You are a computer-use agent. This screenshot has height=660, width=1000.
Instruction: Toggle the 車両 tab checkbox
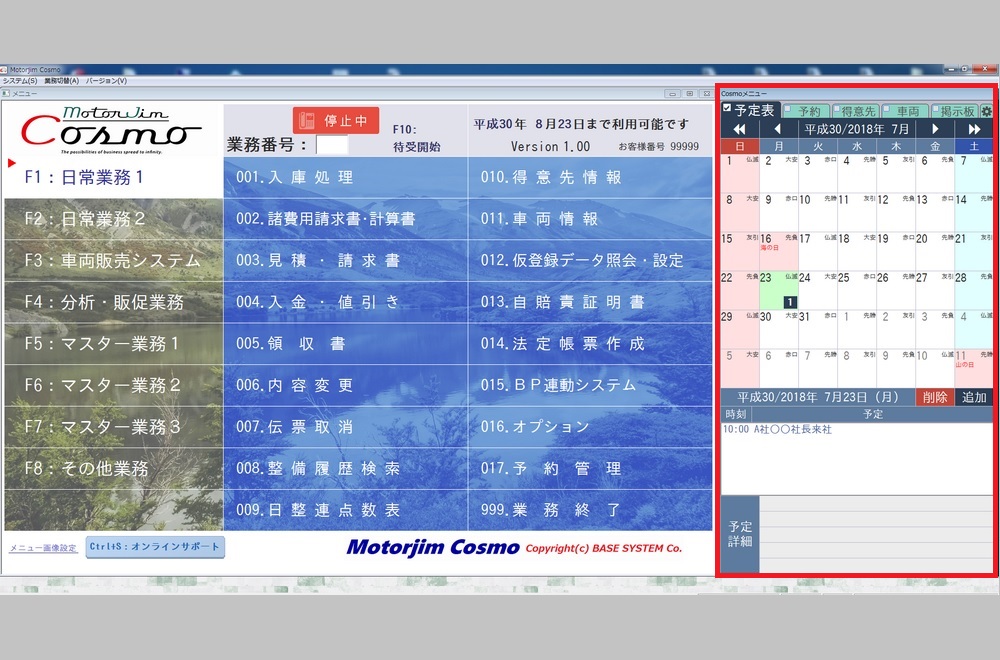[886, 110]
